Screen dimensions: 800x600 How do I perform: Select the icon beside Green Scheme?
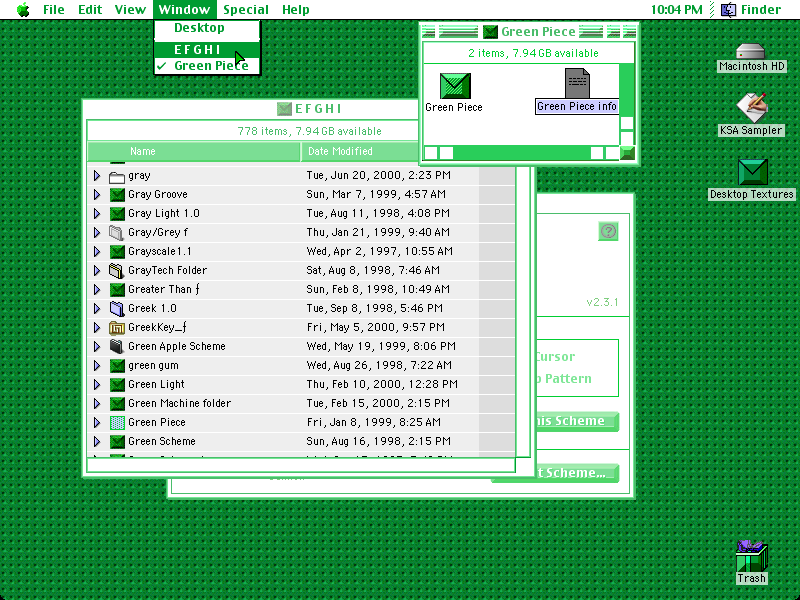[117, 442]
